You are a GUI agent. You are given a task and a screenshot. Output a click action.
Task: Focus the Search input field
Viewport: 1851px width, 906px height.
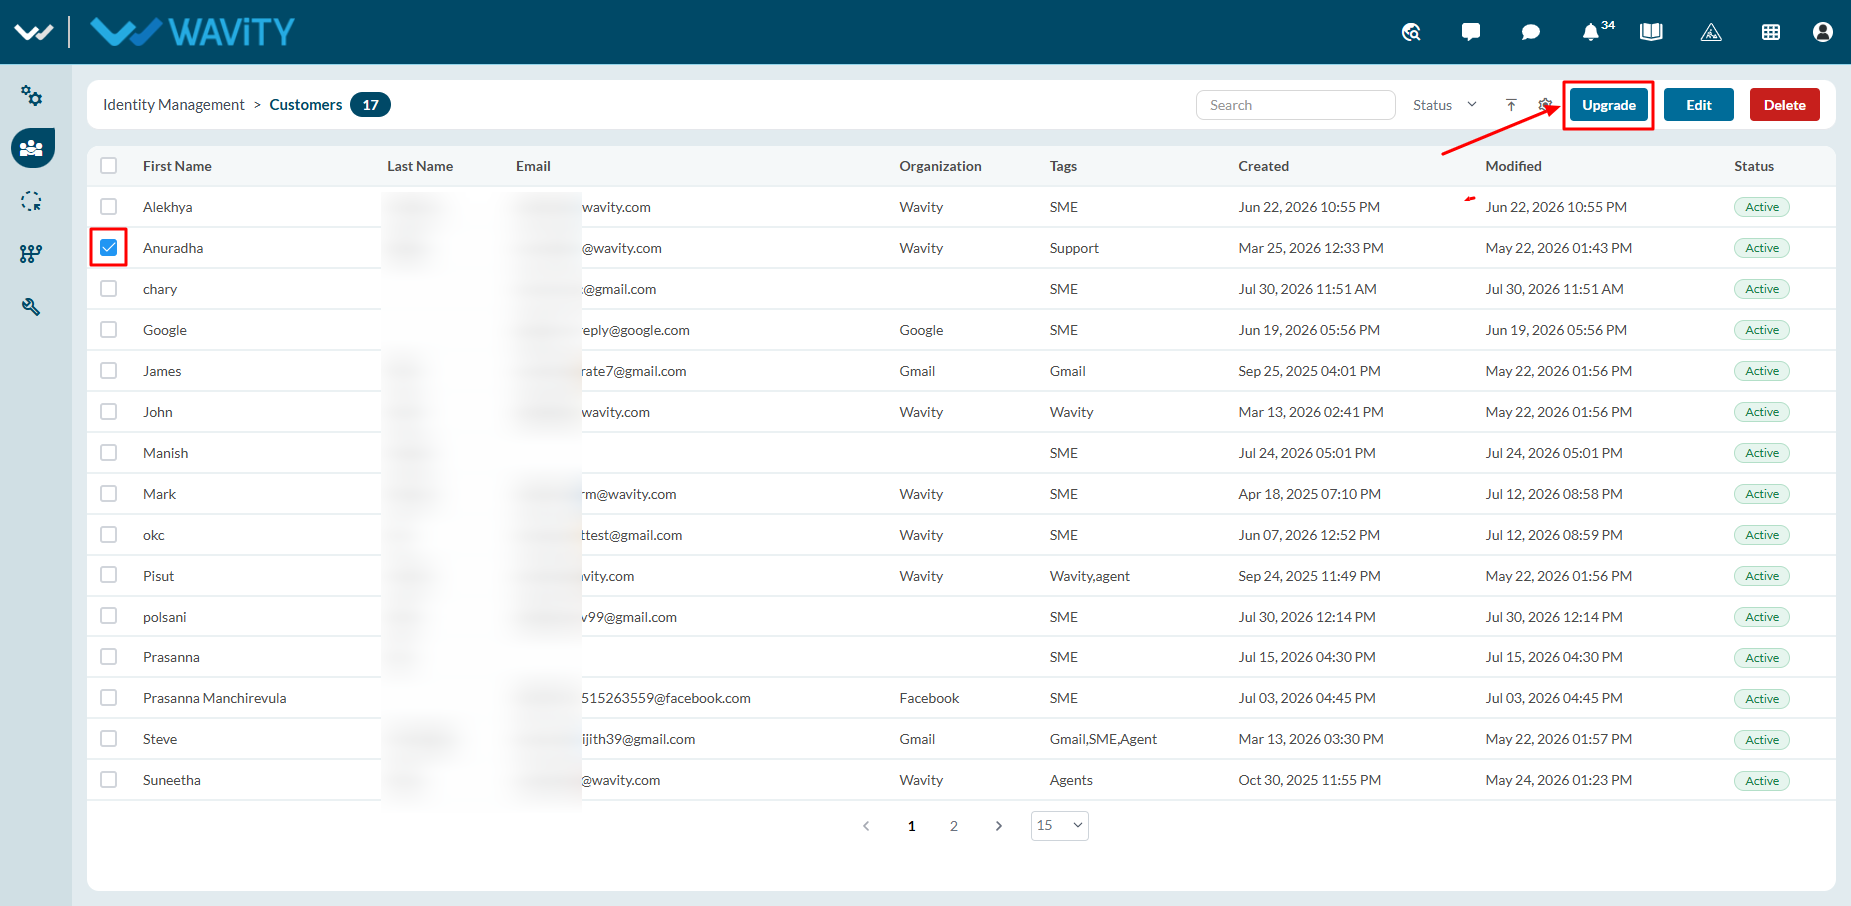1296,105
